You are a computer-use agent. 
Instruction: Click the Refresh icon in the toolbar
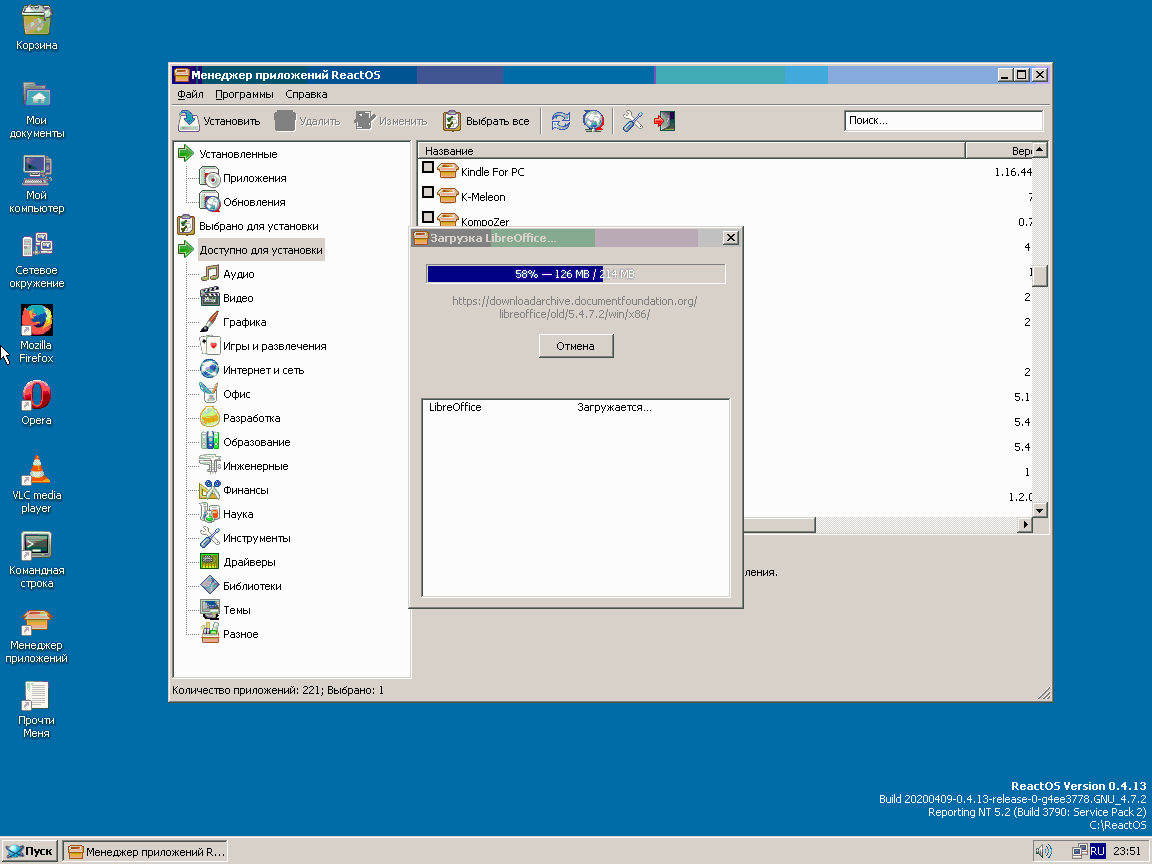[x=561, y=121]
